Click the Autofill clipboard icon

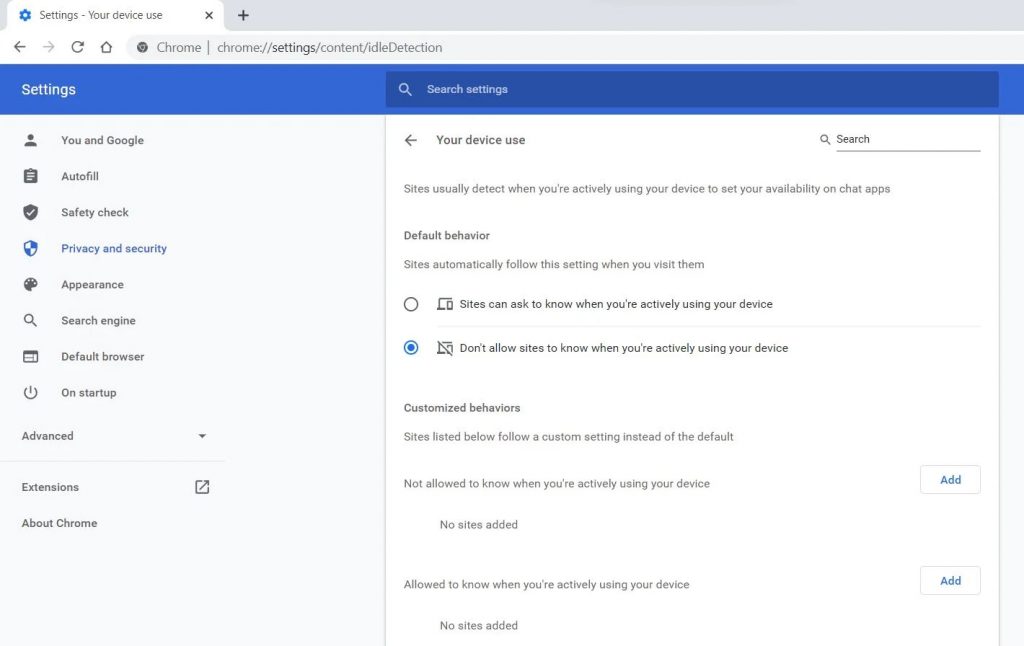point(30,176)
